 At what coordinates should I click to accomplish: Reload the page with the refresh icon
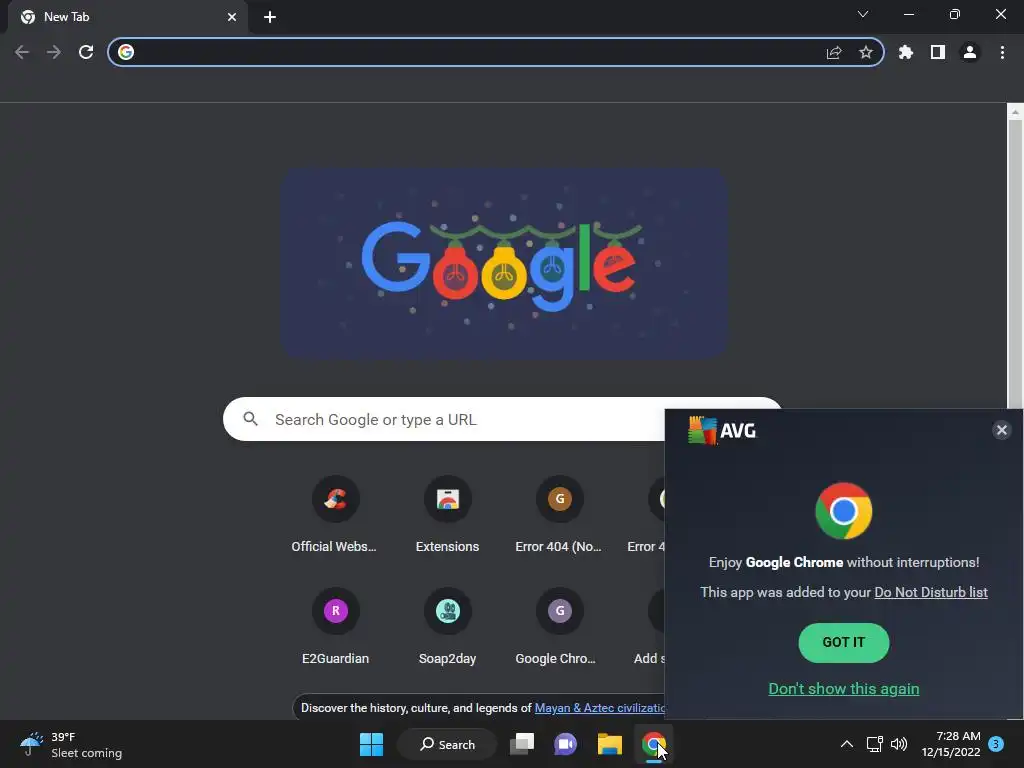[86, 52]
